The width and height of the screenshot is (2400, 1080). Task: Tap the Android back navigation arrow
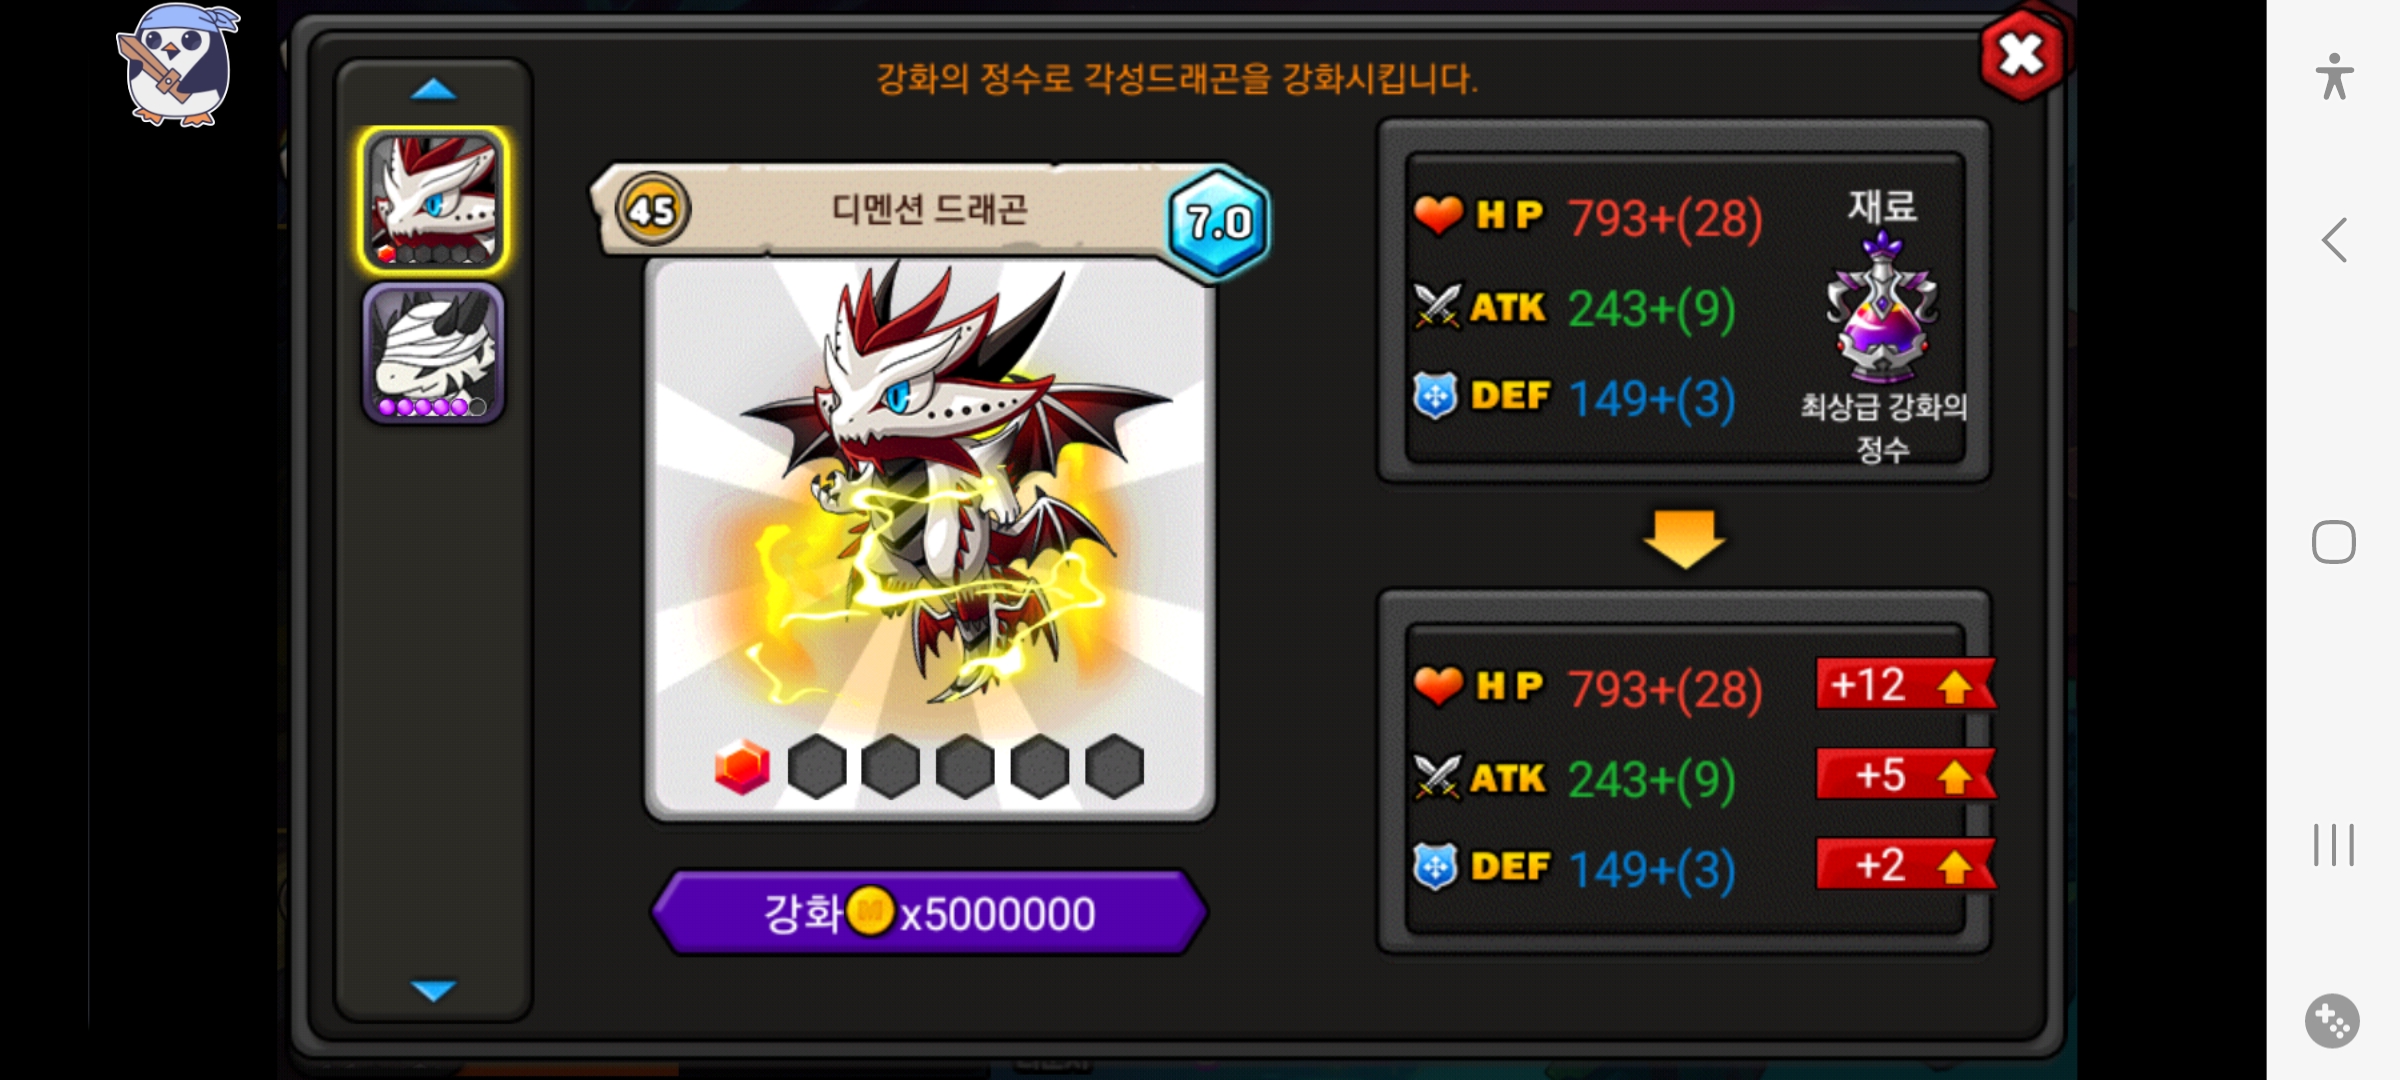pyautogui.click(x=2334, y=240)
